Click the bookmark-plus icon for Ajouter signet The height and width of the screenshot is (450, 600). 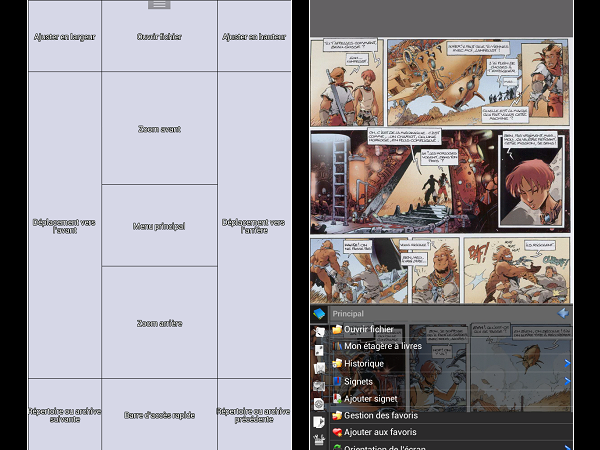coord(337,399)
